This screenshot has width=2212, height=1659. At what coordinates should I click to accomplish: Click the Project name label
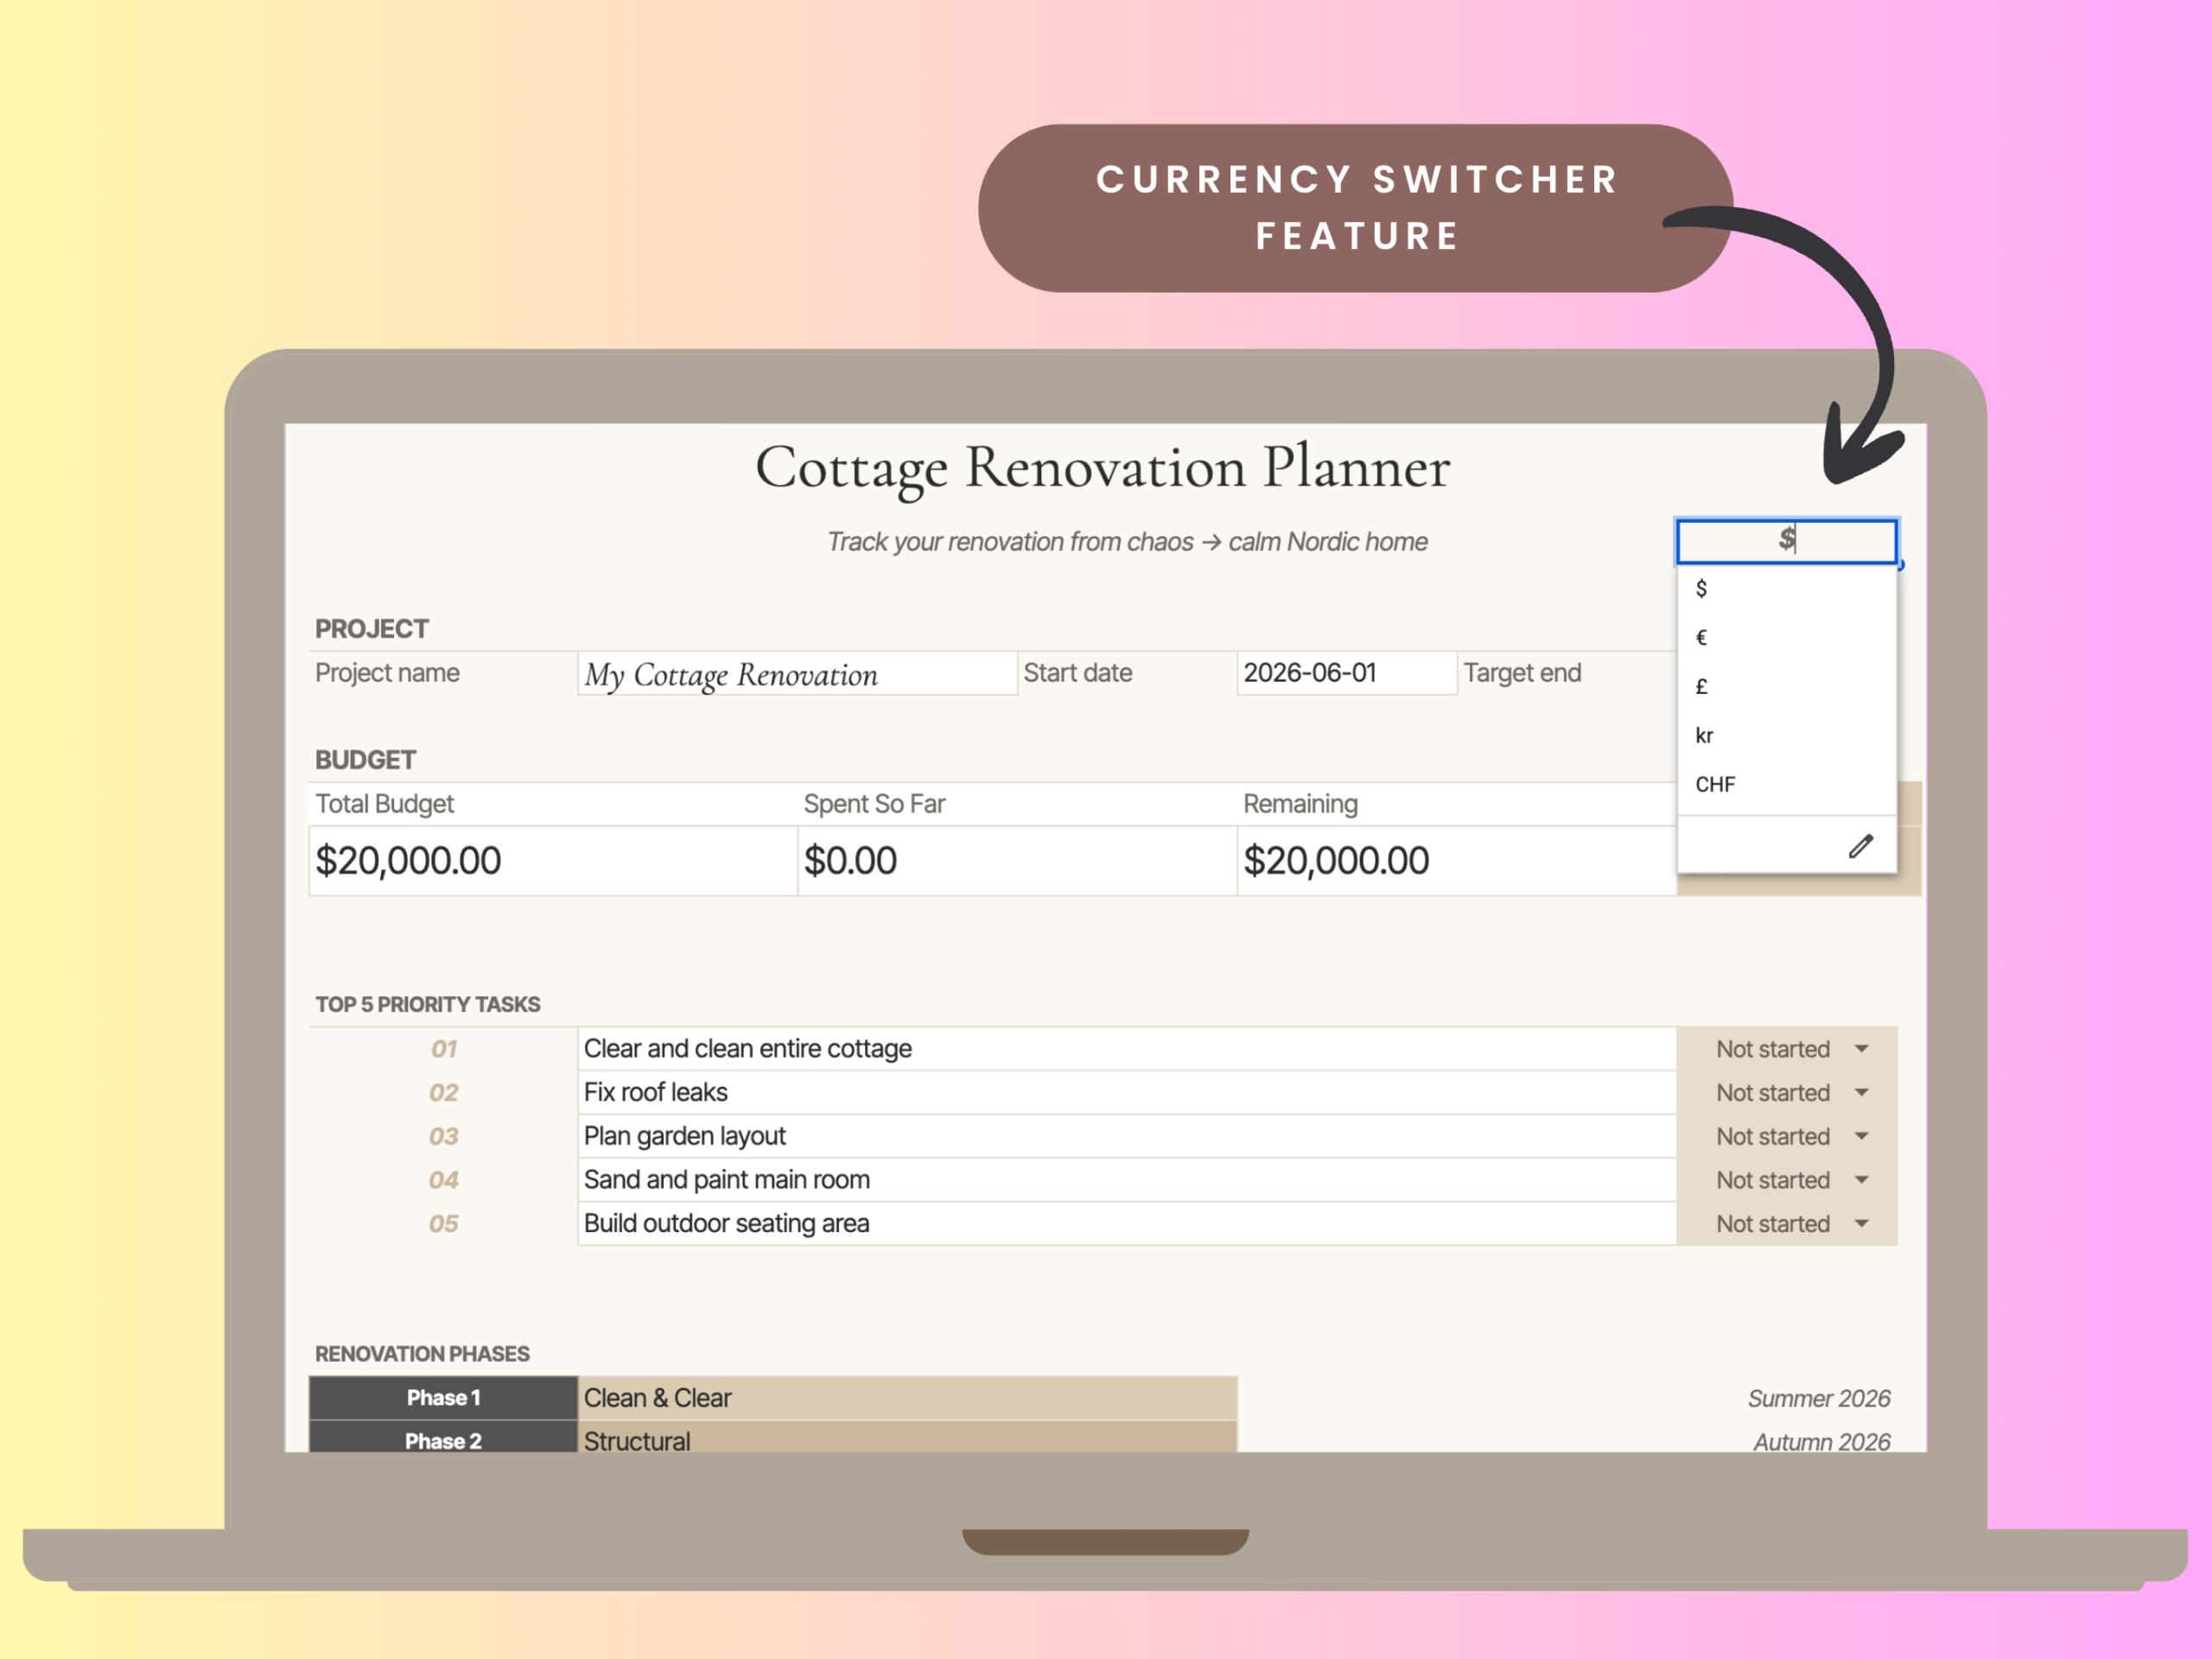[x=388, y=673]
